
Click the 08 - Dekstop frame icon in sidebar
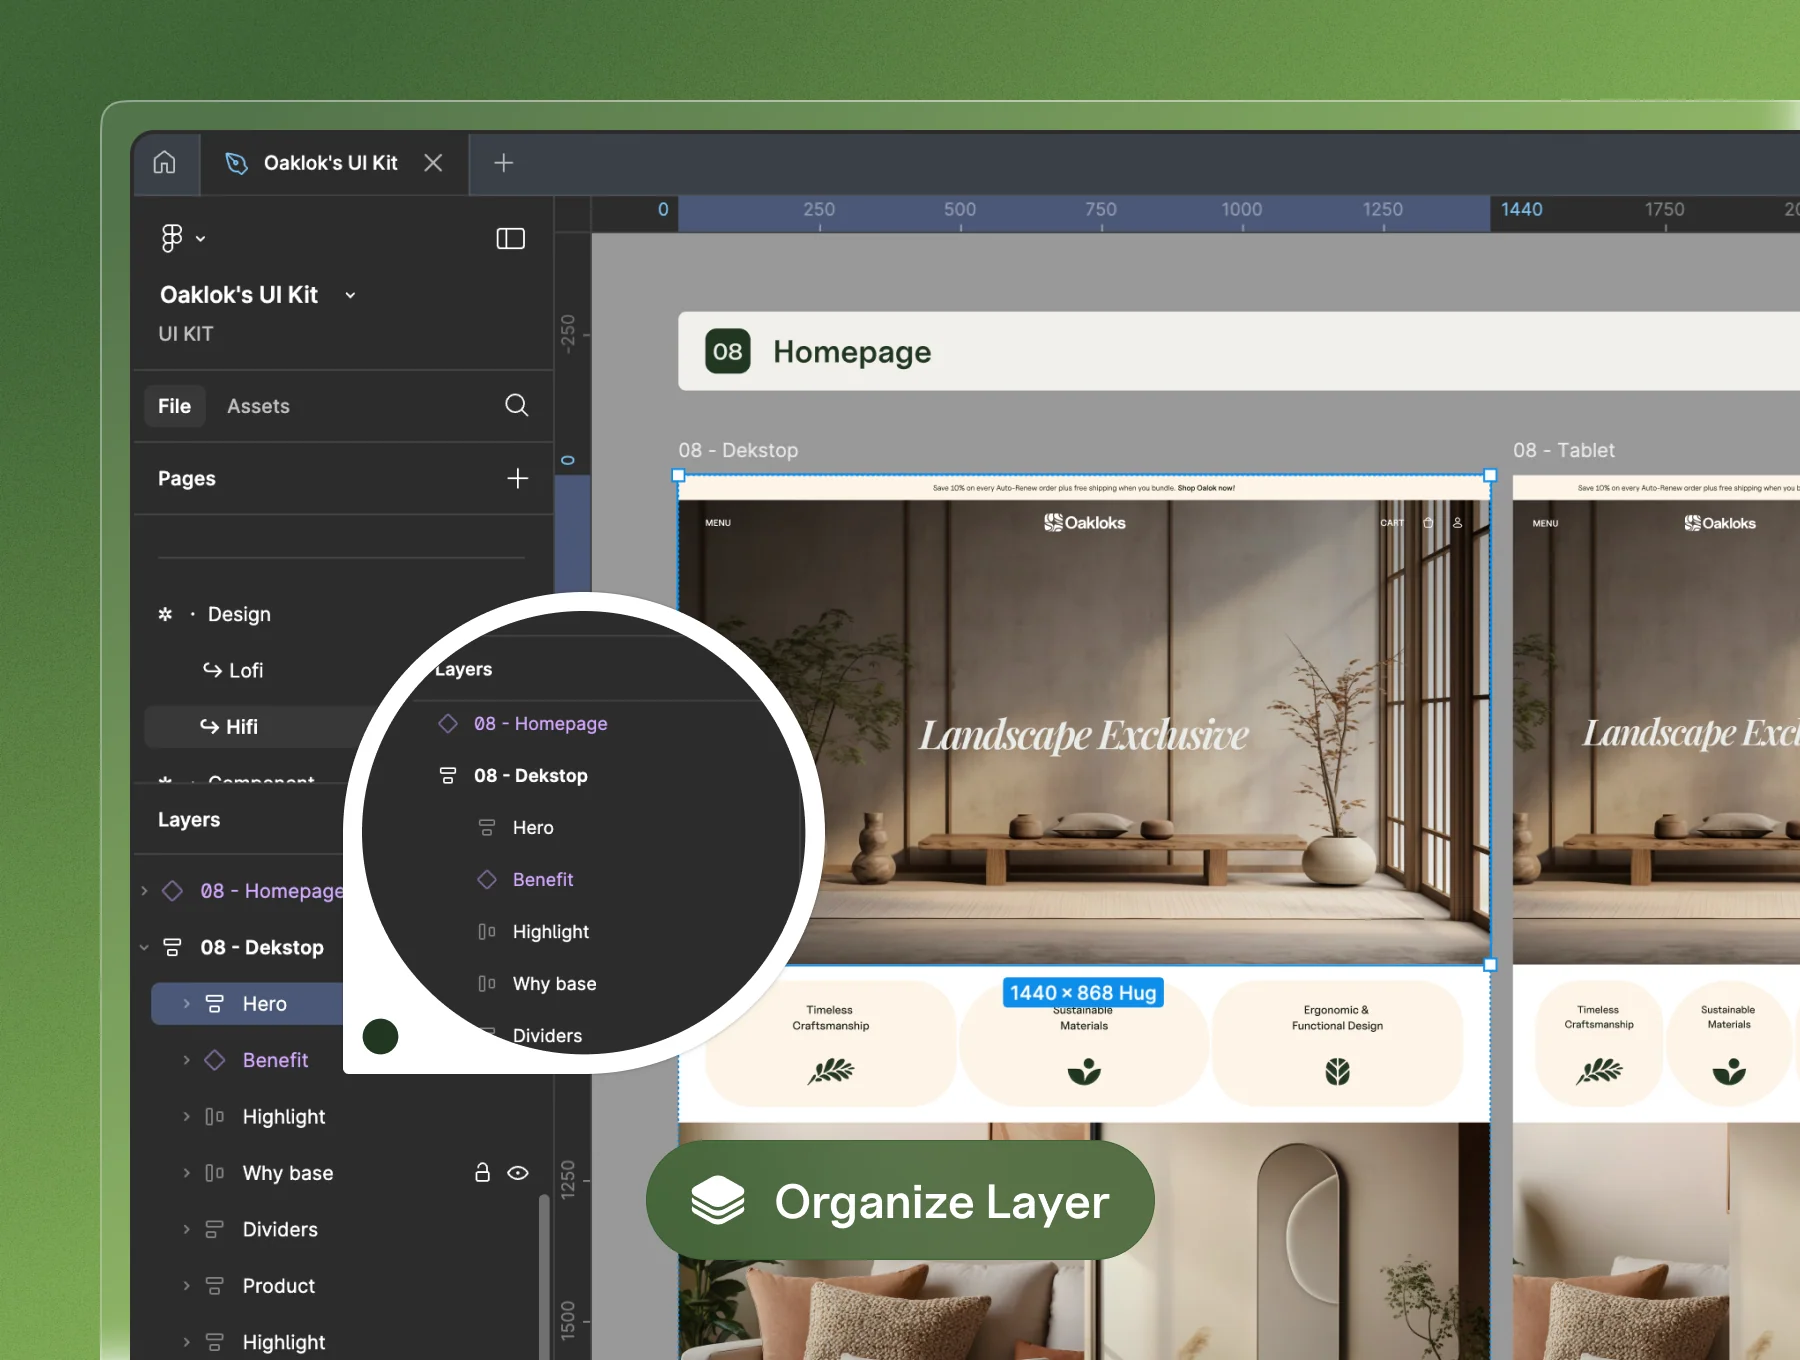[x=172, y=947]
